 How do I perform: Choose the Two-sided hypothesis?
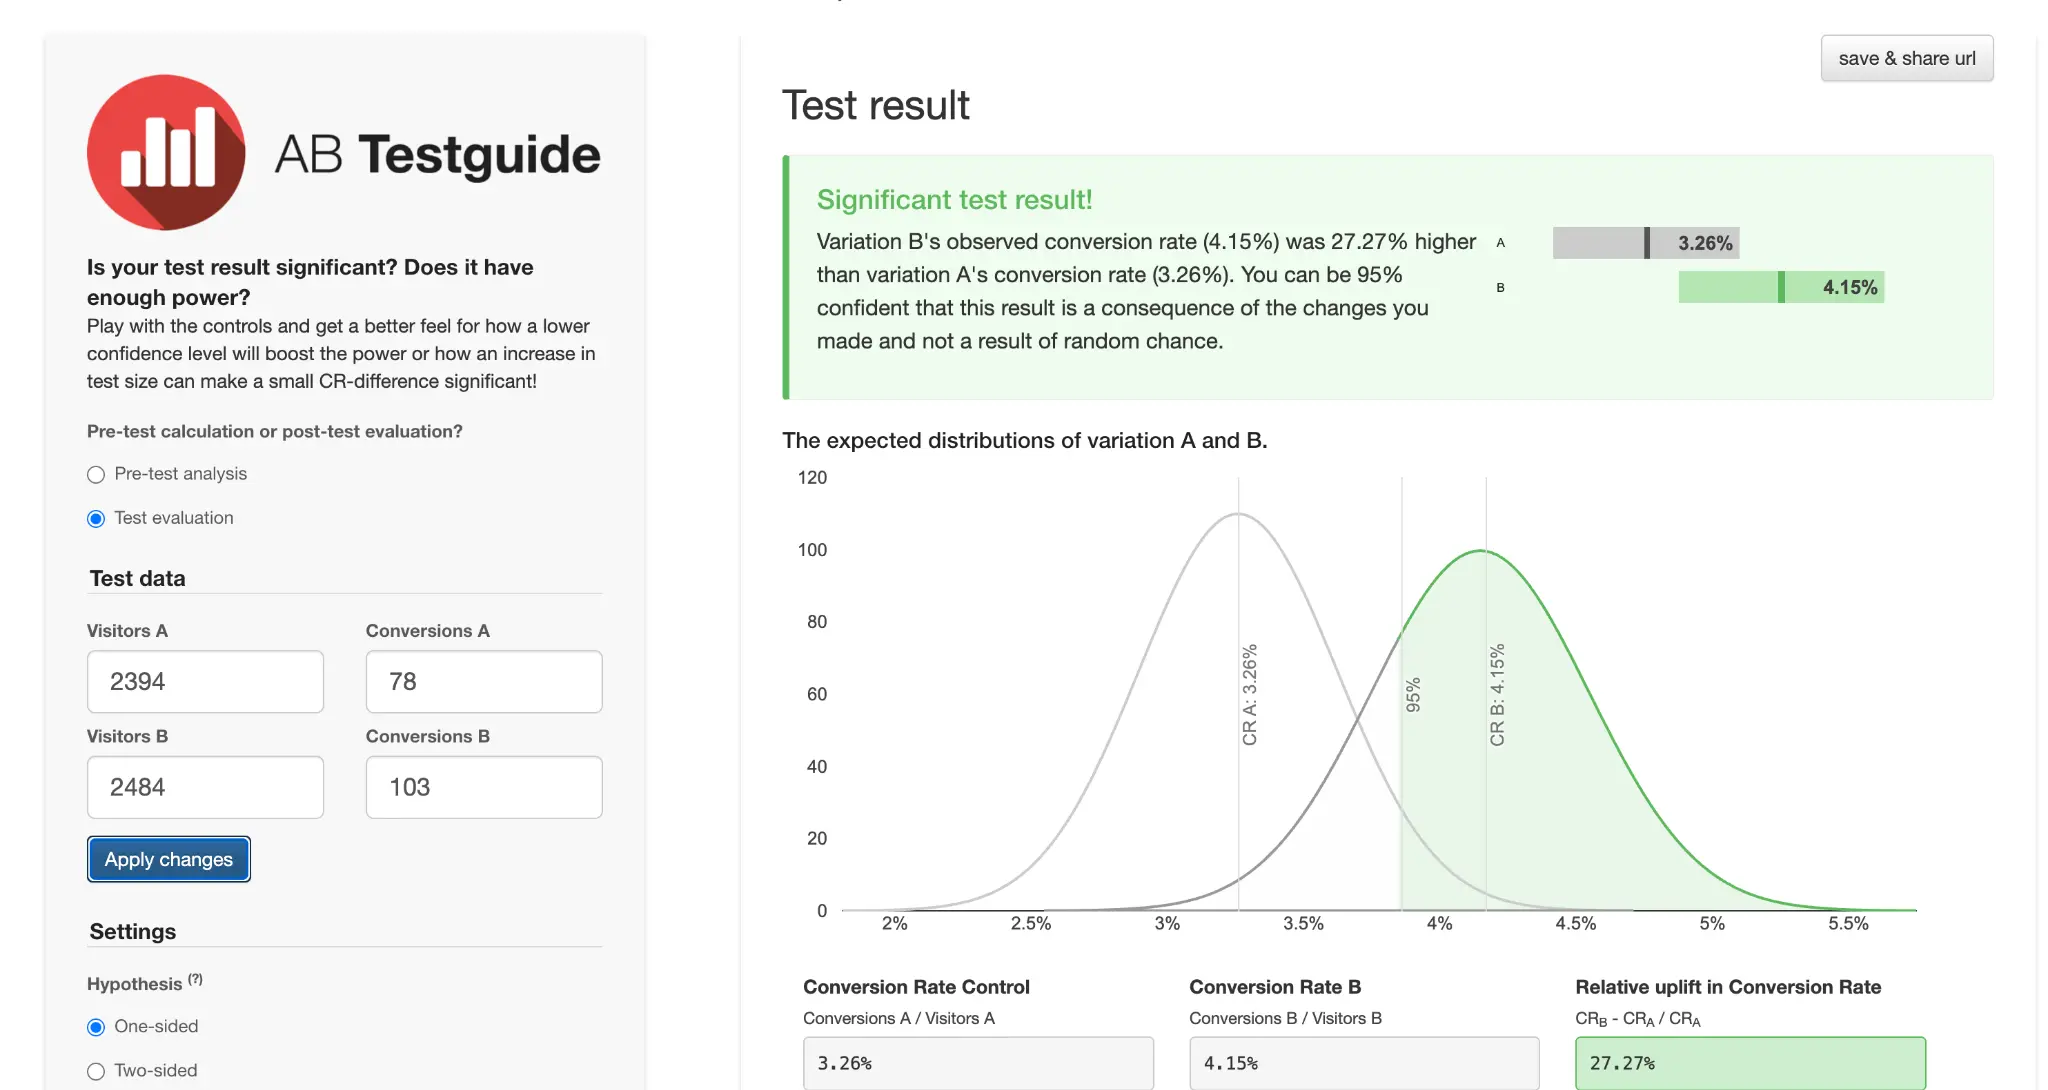pyautogui.click(x=95, y=1070)
